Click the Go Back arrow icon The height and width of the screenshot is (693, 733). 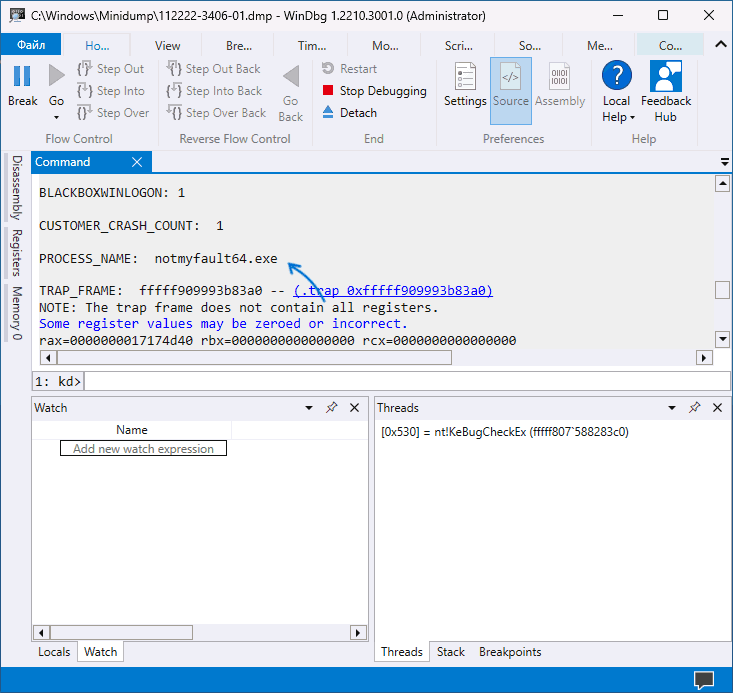291,76
